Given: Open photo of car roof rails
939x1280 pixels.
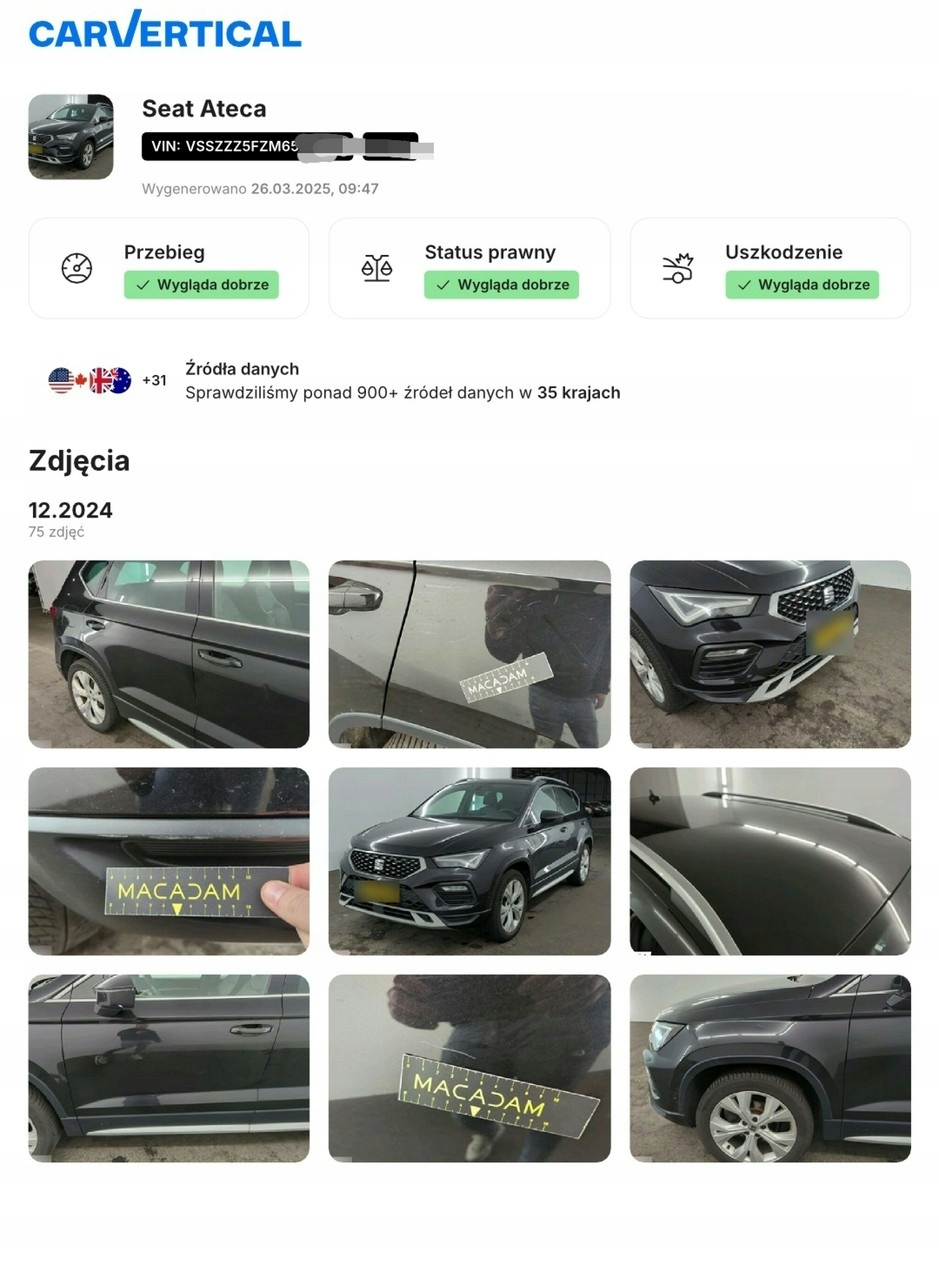Looking at the screenshot, I should click(770, 861).
